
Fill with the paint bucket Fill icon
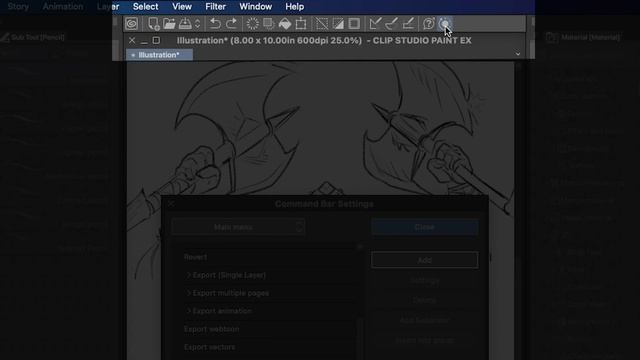(285, 24)
